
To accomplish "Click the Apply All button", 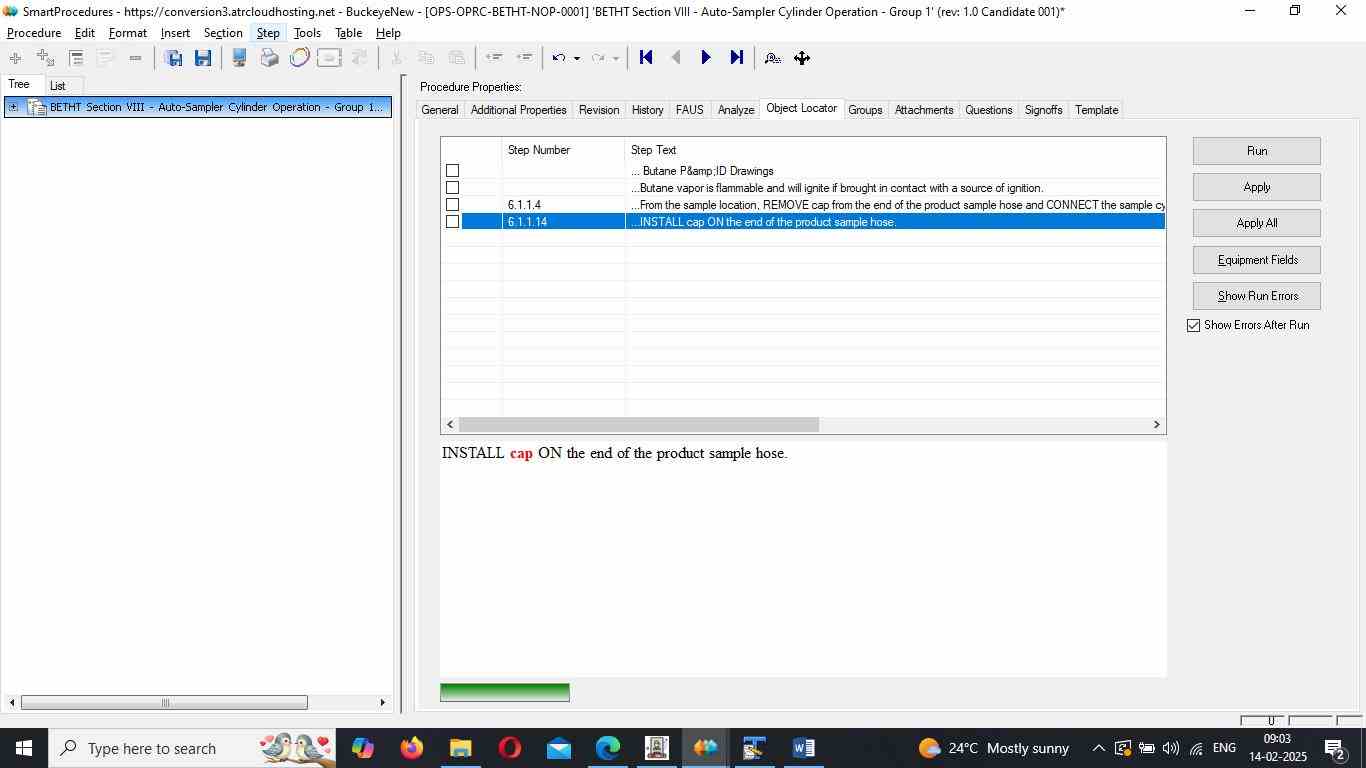I will 1257,223.
